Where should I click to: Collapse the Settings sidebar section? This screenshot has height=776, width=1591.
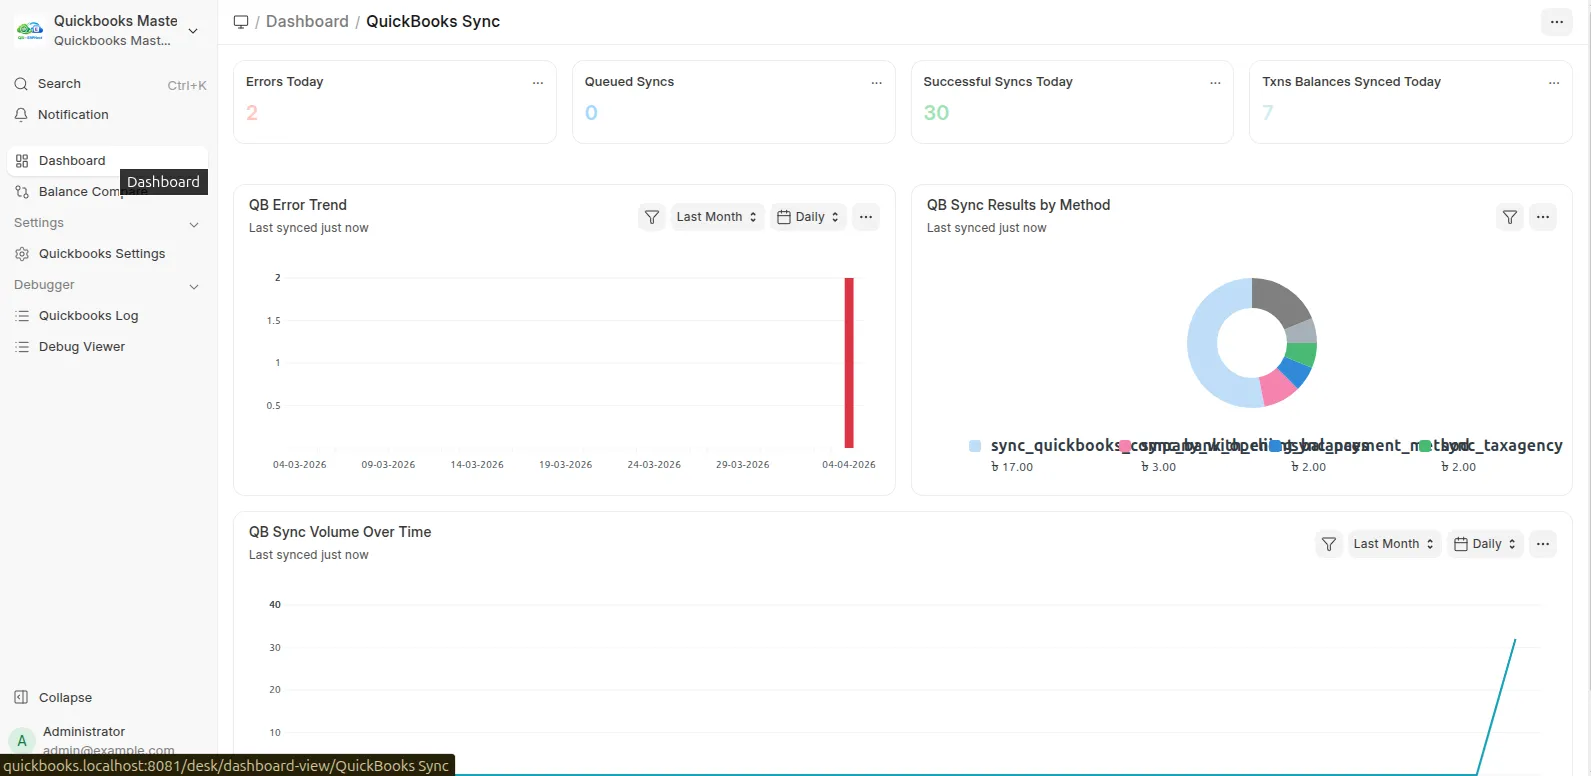[x=194, y=224]
